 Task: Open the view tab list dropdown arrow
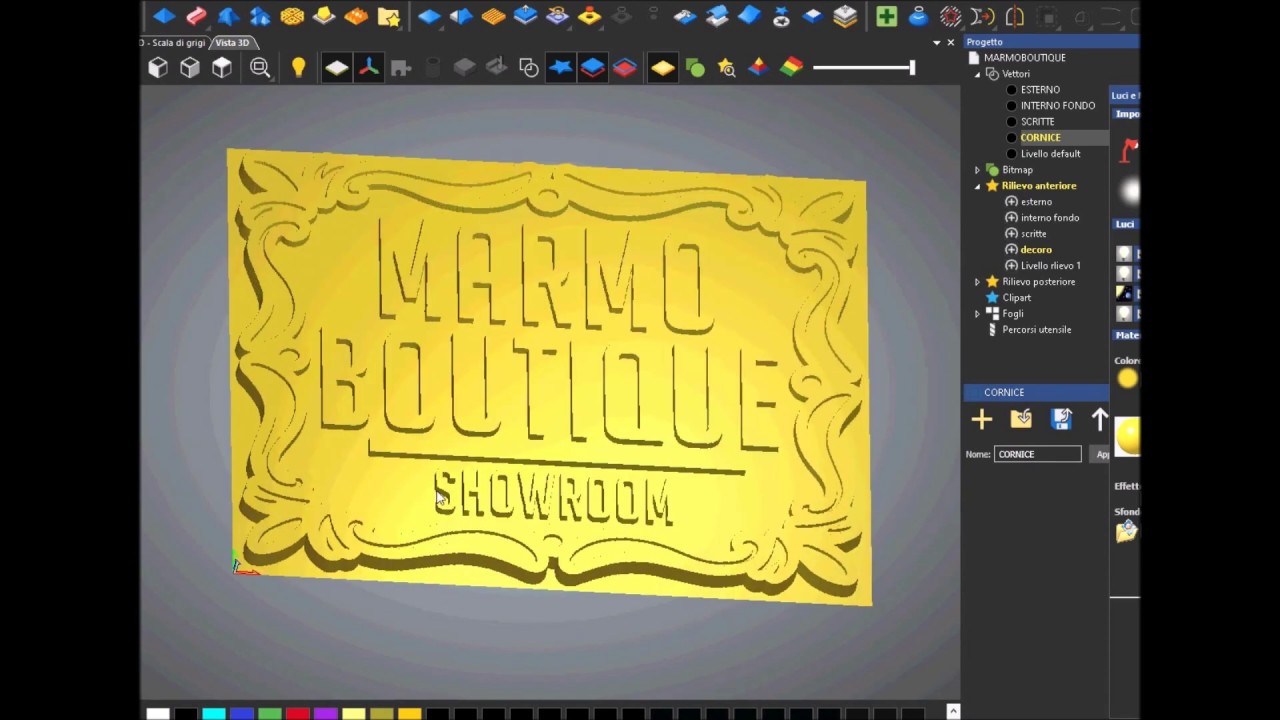click(937, 43)
